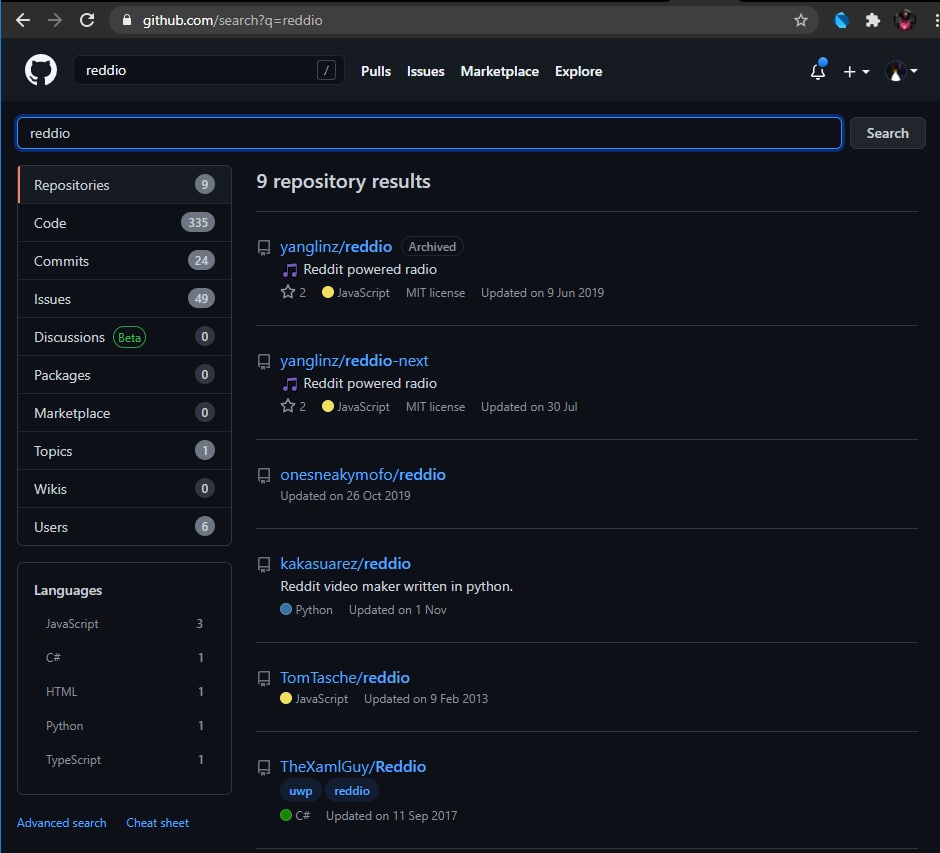The height and width of the screenshot is (853, 940).
Task: Click star count of yanglinz/reddio-next
Action: tap(293, 406)
